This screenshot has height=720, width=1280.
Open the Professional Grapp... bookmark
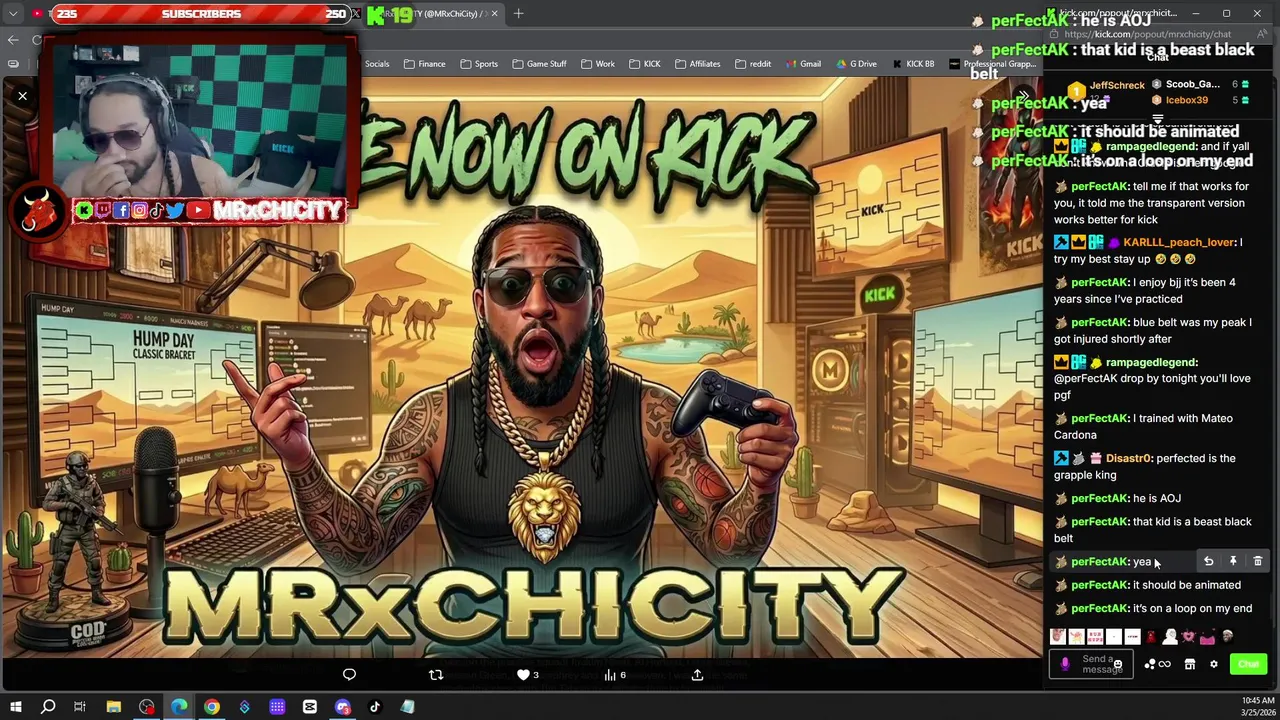pos(993,64)
